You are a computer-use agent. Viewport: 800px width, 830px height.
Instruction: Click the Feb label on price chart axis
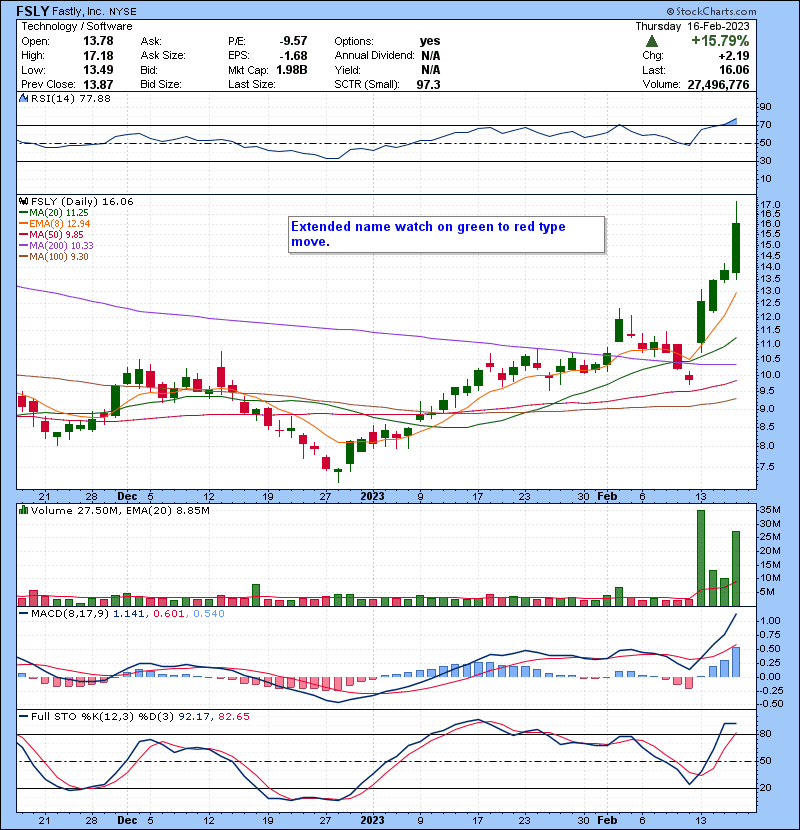[x=607, y=497]
